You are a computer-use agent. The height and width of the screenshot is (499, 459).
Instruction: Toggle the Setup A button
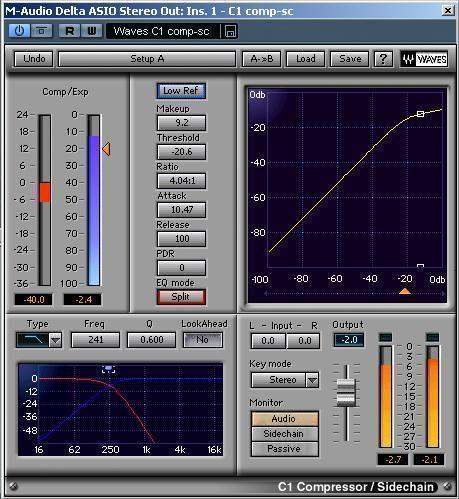147,59
